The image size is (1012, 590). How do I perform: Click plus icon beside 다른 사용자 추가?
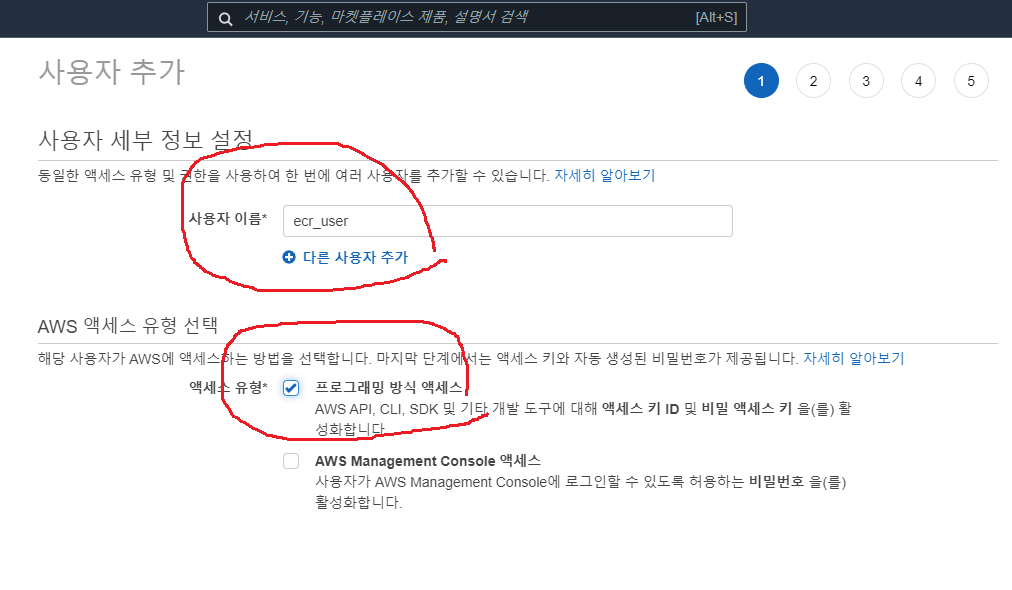coord(289,257)
